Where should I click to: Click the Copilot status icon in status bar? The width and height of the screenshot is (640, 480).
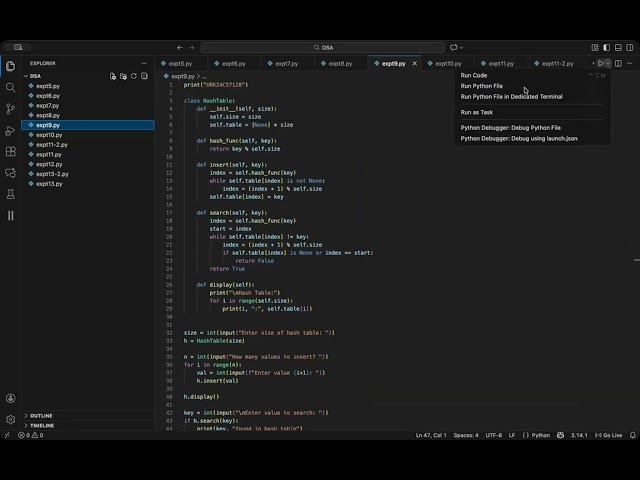coord(560,435)
